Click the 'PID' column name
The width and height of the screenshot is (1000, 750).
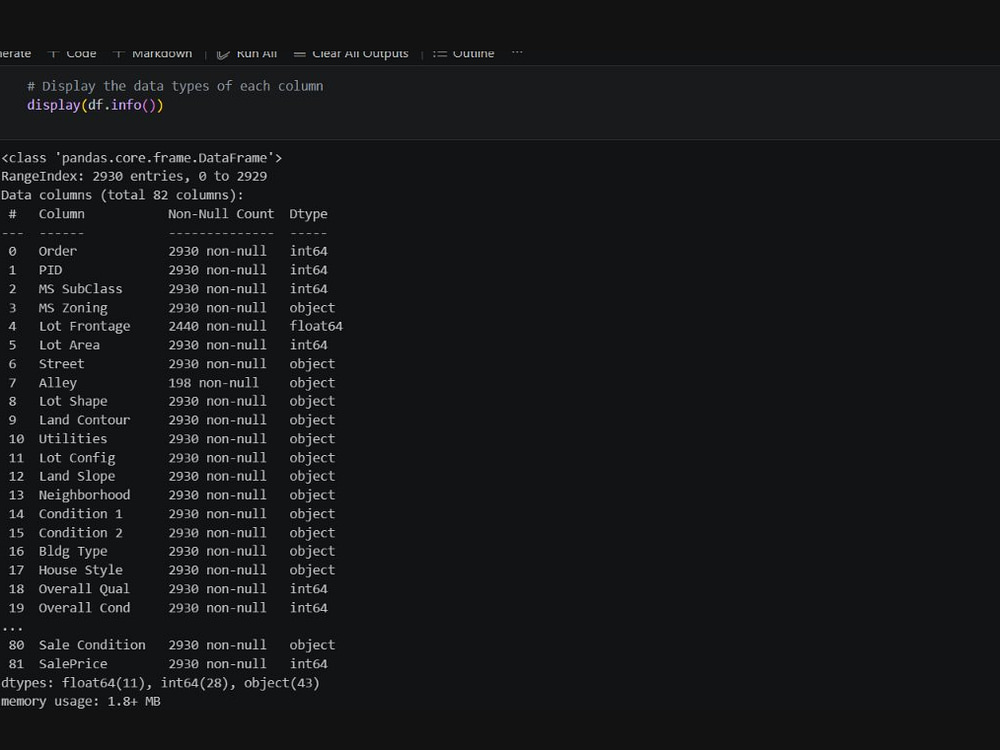[50, 270]
